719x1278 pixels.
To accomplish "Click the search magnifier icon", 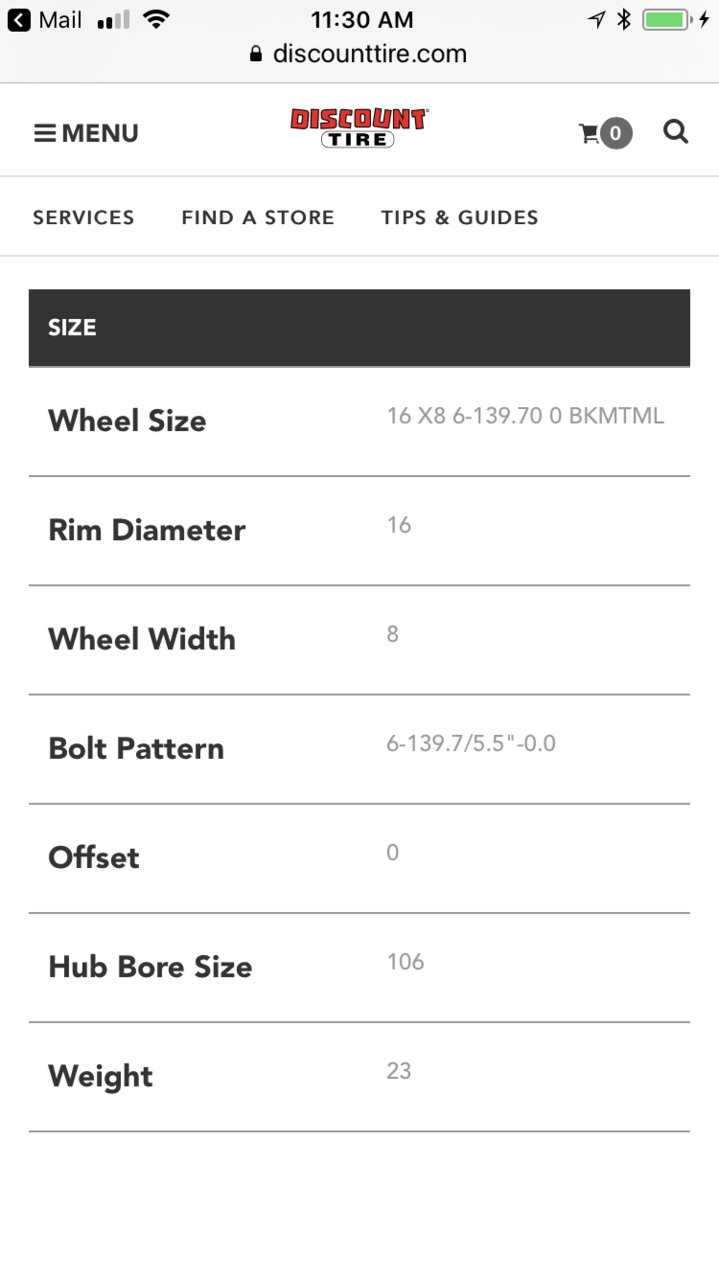I will coord(676,132).
